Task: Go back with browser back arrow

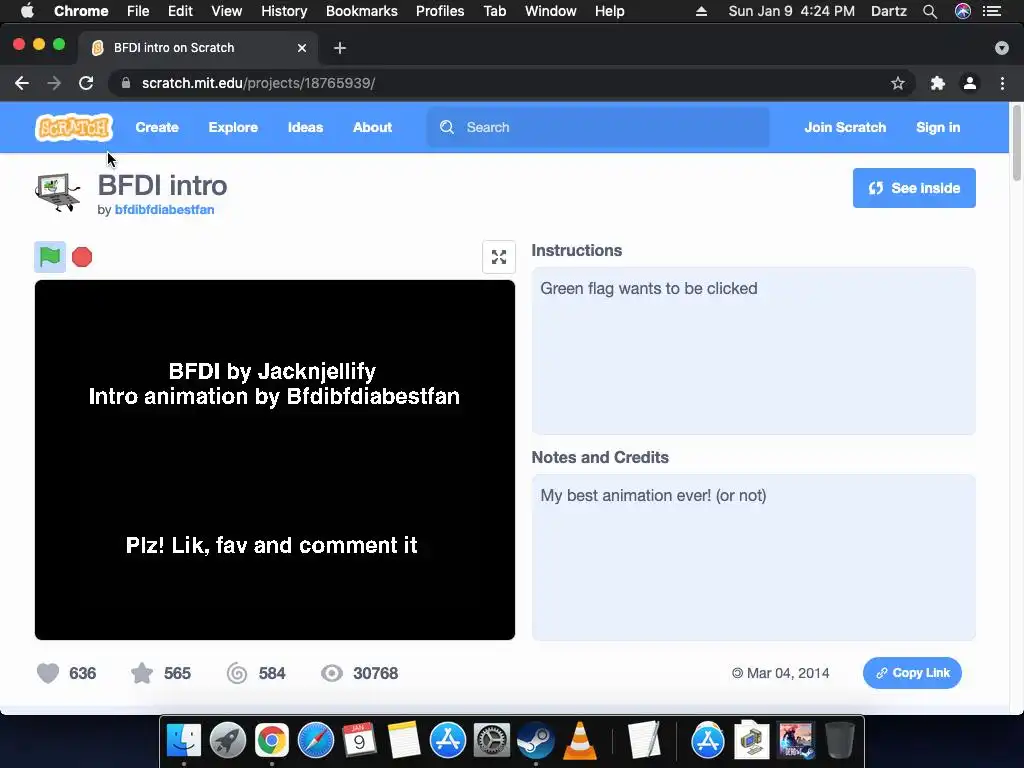Action: tap(22, 83)
